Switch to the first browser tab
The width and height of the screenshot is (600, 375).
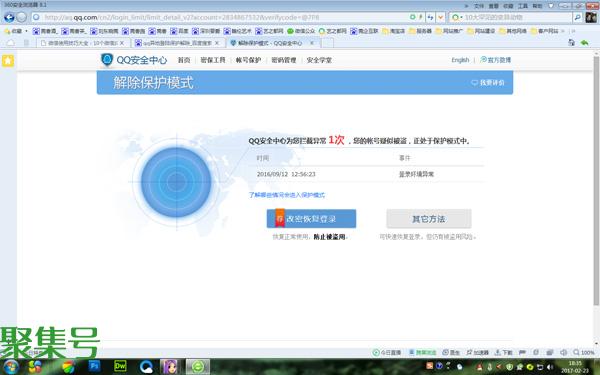(x=83, y=43)
